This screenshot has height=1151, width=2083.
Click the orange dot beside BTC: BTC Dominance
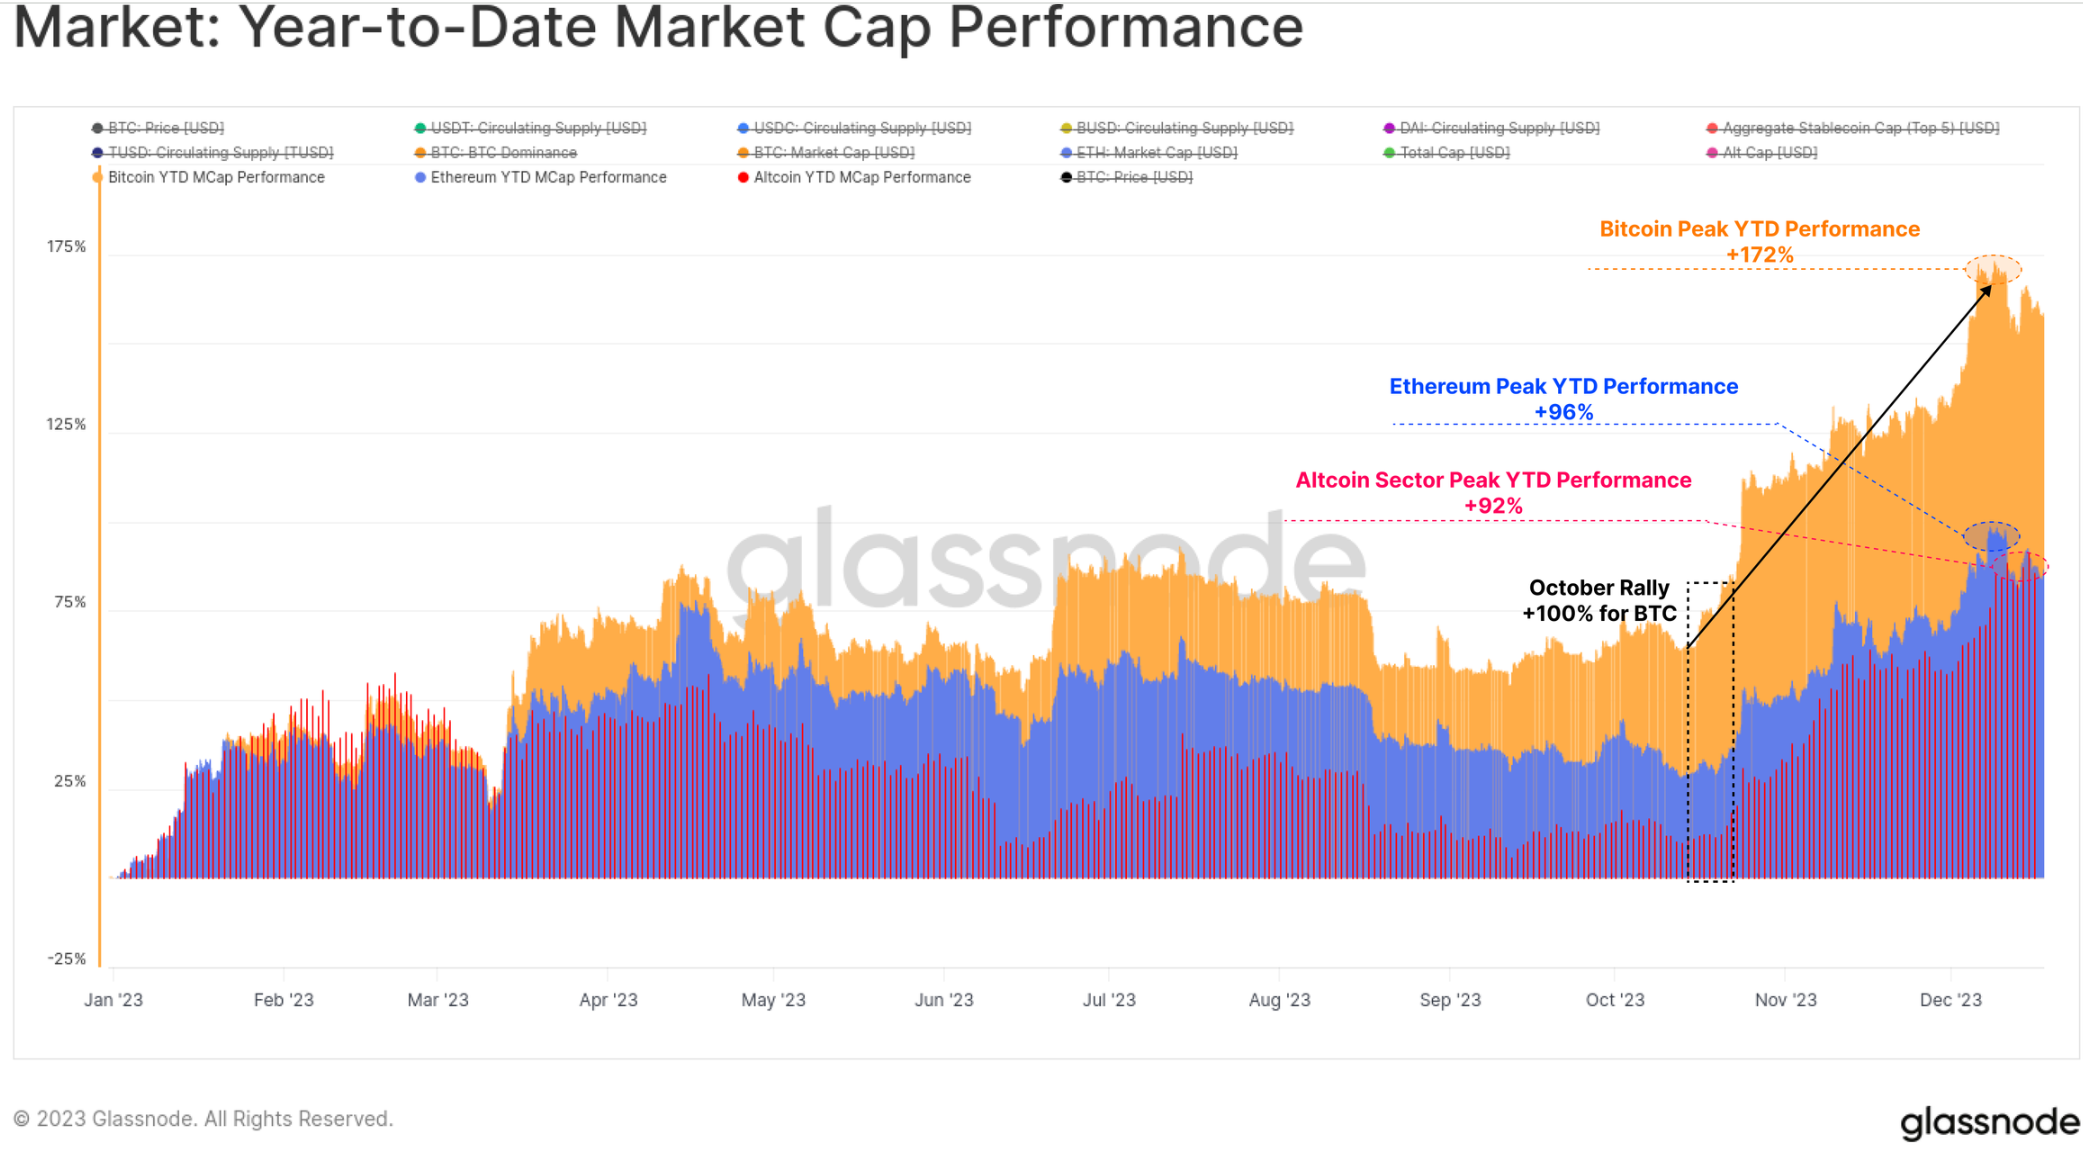(x=421, y=153)
